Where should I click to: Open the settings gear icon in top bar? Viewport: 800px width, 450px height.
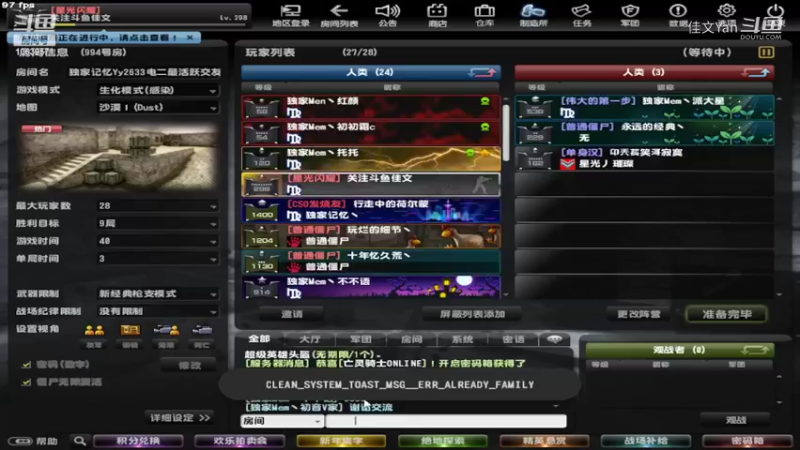click(x=727, y=11)
